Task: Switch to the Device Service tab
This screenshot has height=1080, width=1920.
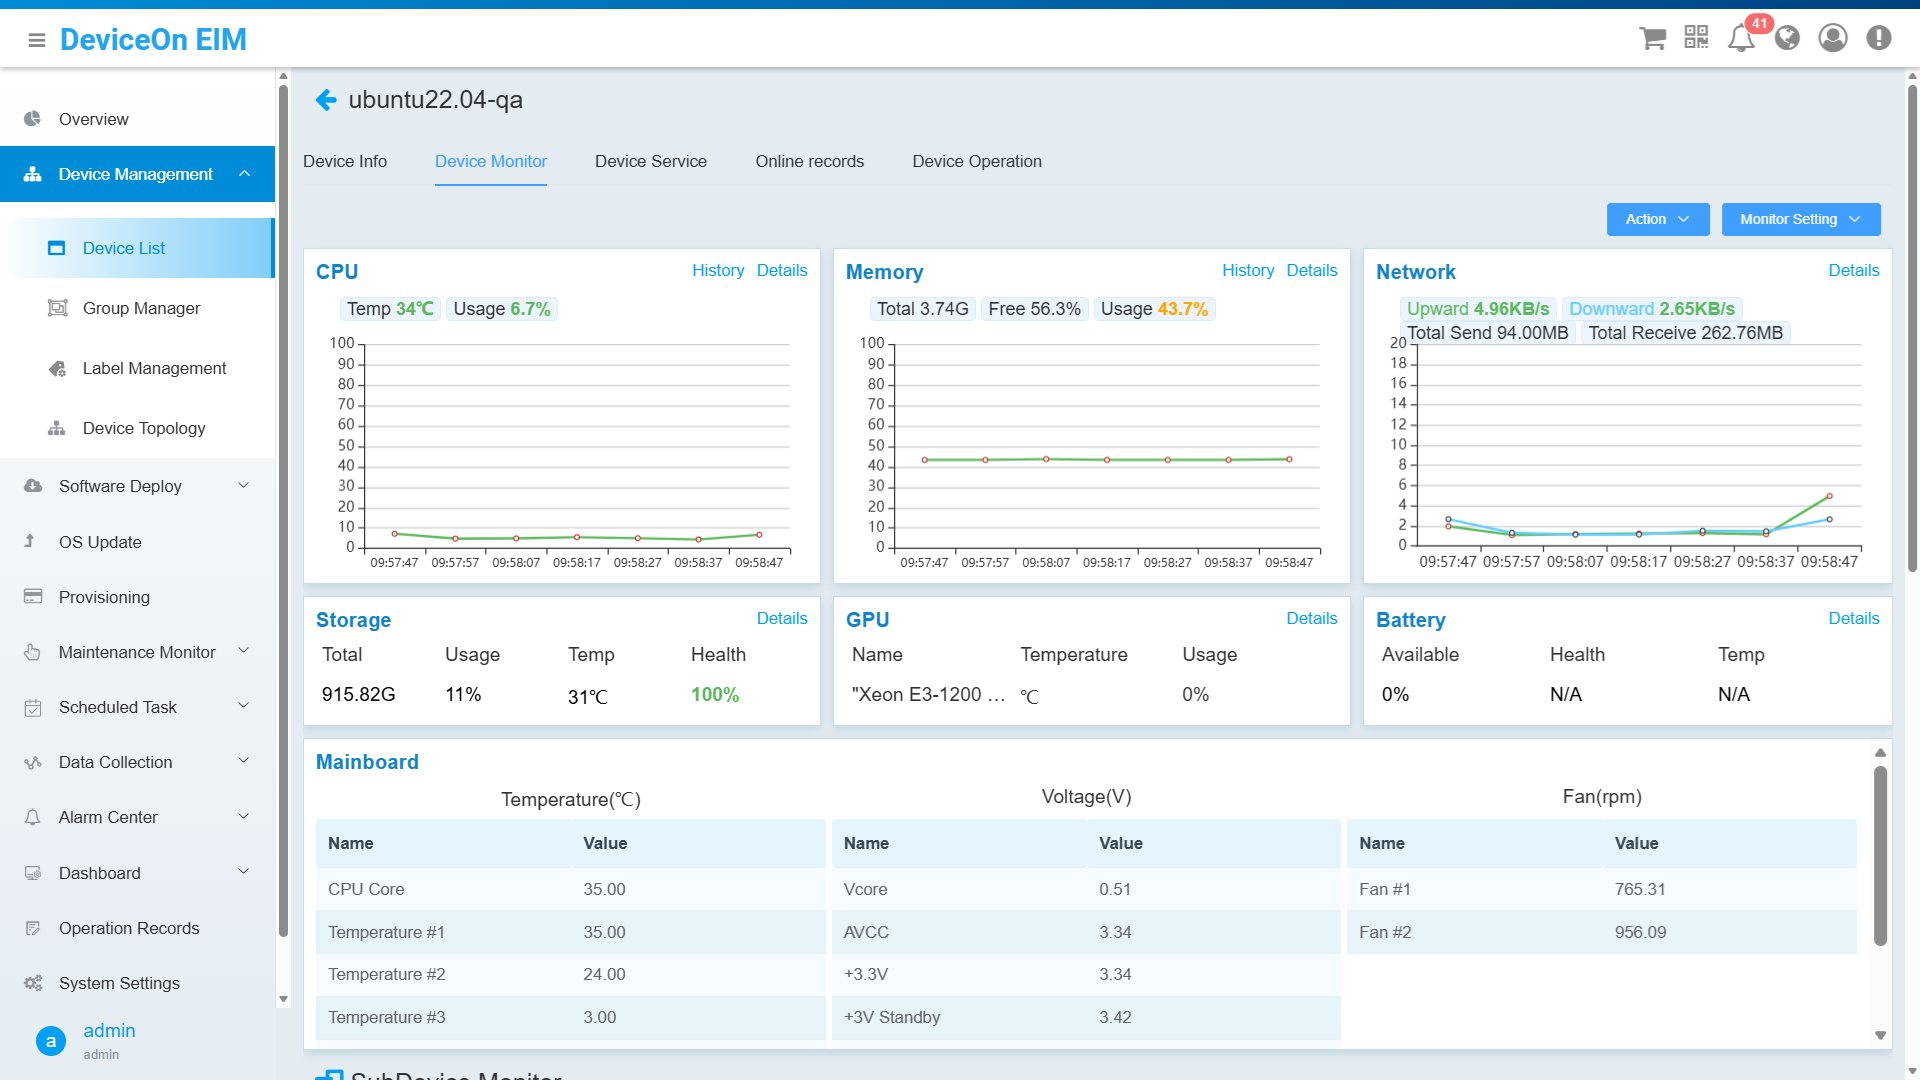Action: pyautogui.click(x=650, y=161)
